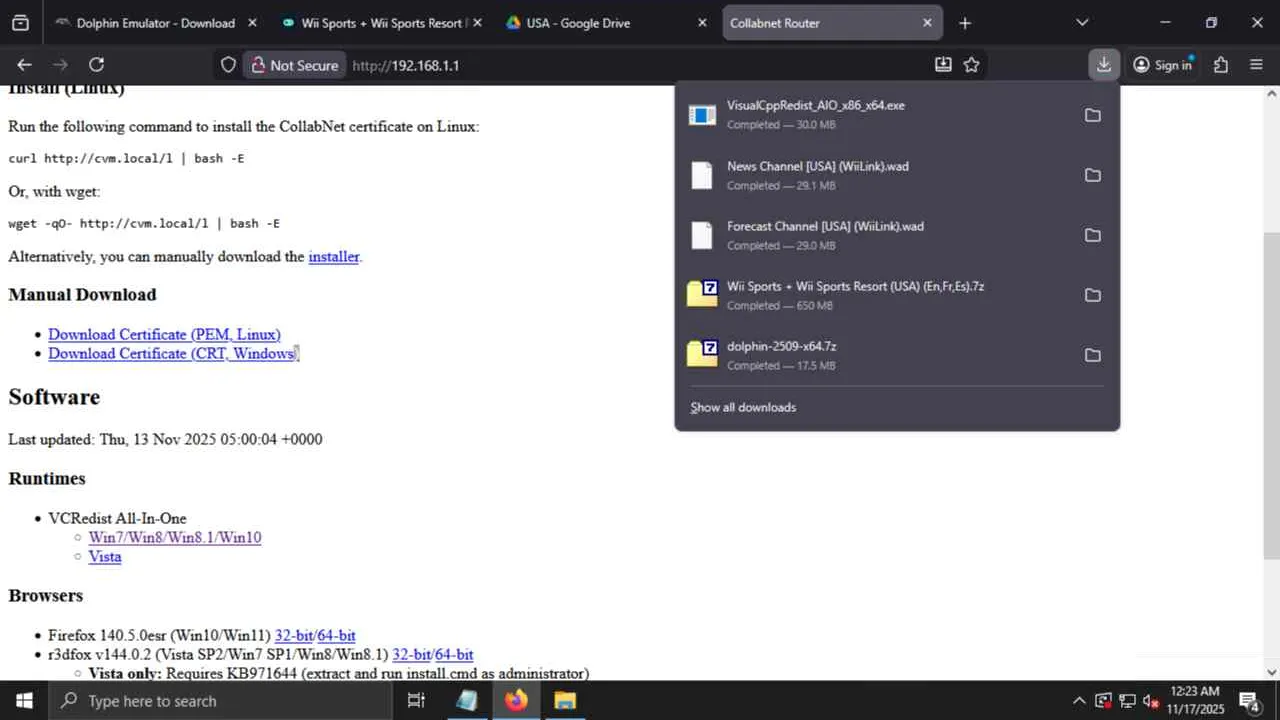This screenshot has height=720, width=1280.
Task: Click the scrollbar down arrow
Action: tap(1272, 672)
